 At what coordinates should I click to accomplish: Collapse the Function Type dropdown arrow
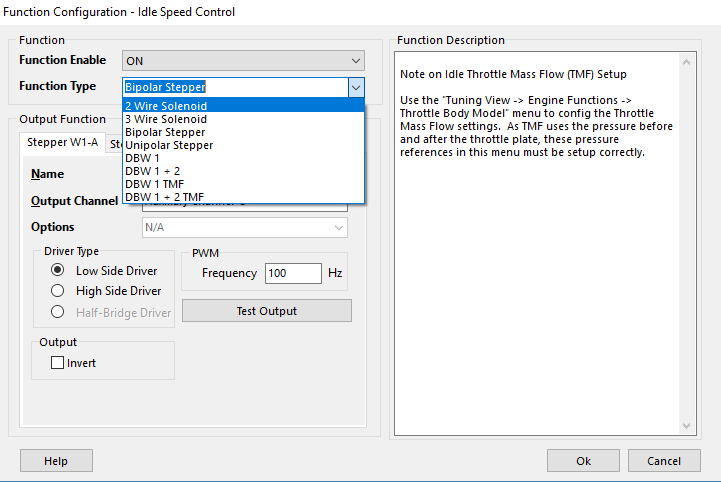(356, 87)
